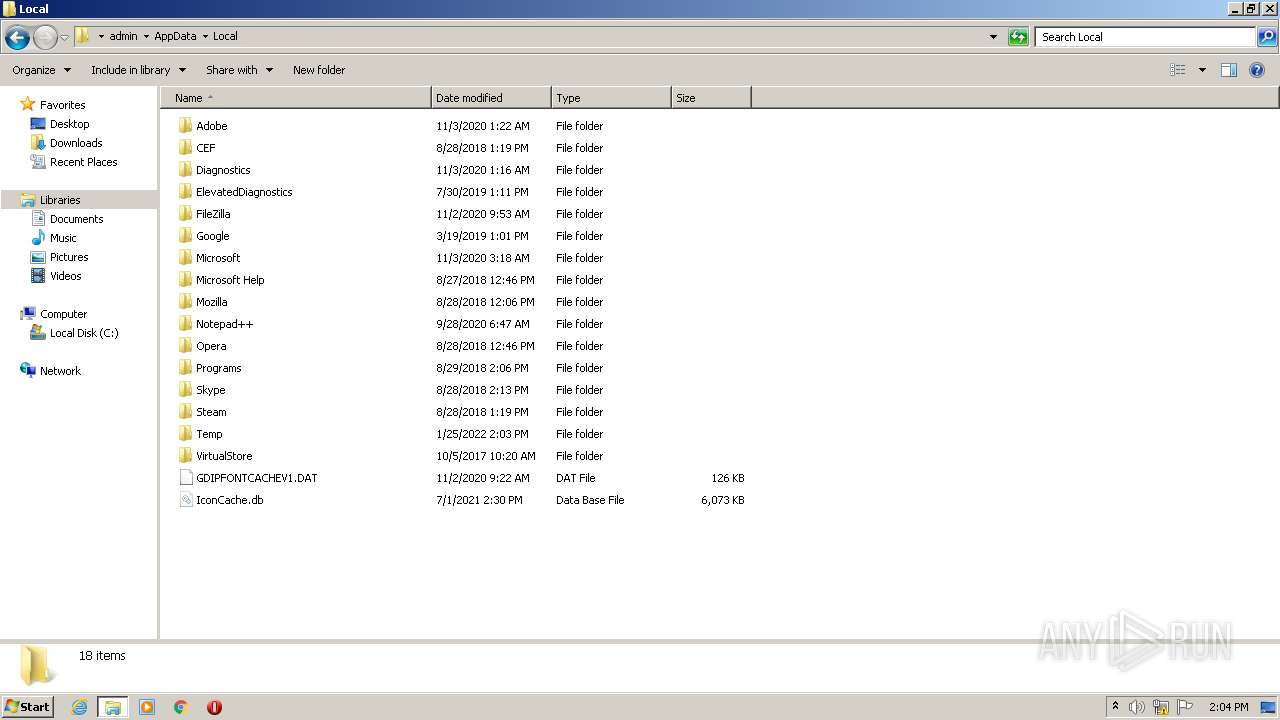The height and width of the screenshot is (720, 1280).
Task: Select IconCache.db file icon
Action: 185,500
